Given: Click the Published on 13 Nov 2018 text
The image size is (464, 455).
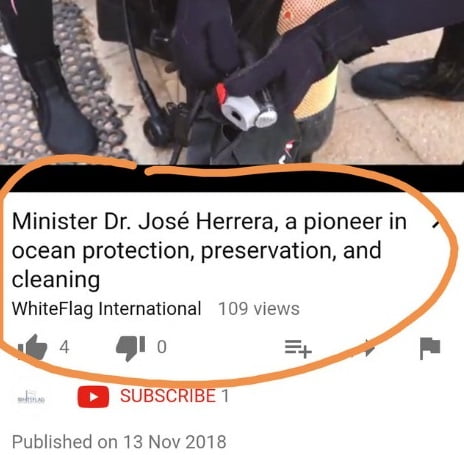Looking at the screenshot, I should 119,442.
